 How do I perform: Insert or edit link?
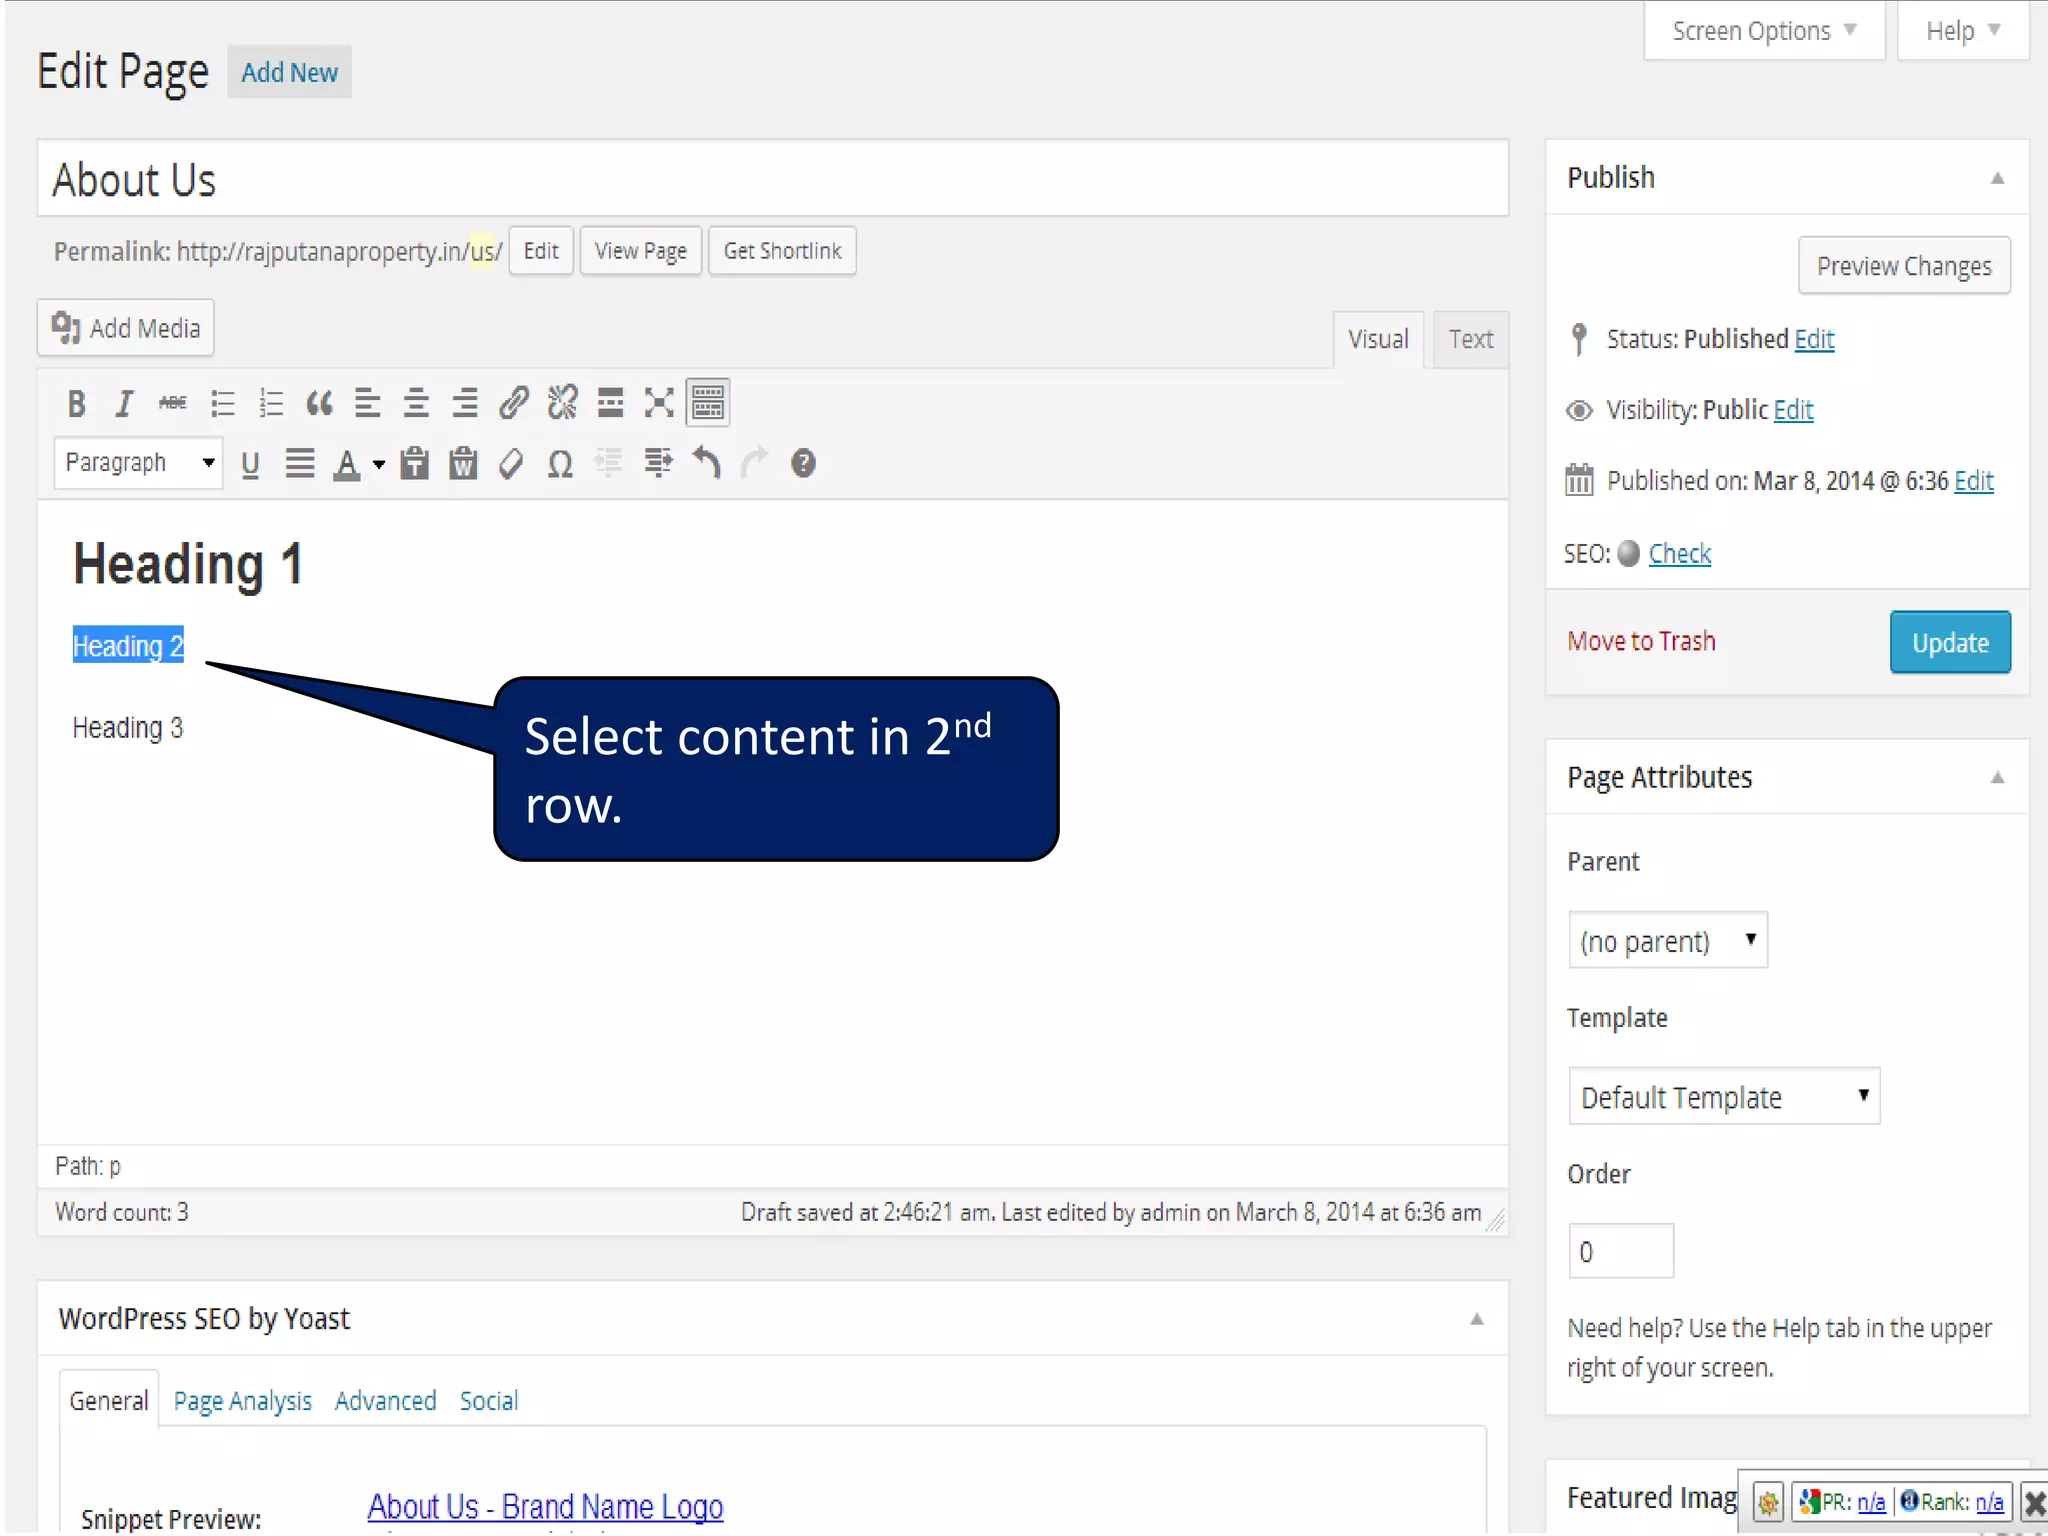pyautogui.click(x=514, y=404)
